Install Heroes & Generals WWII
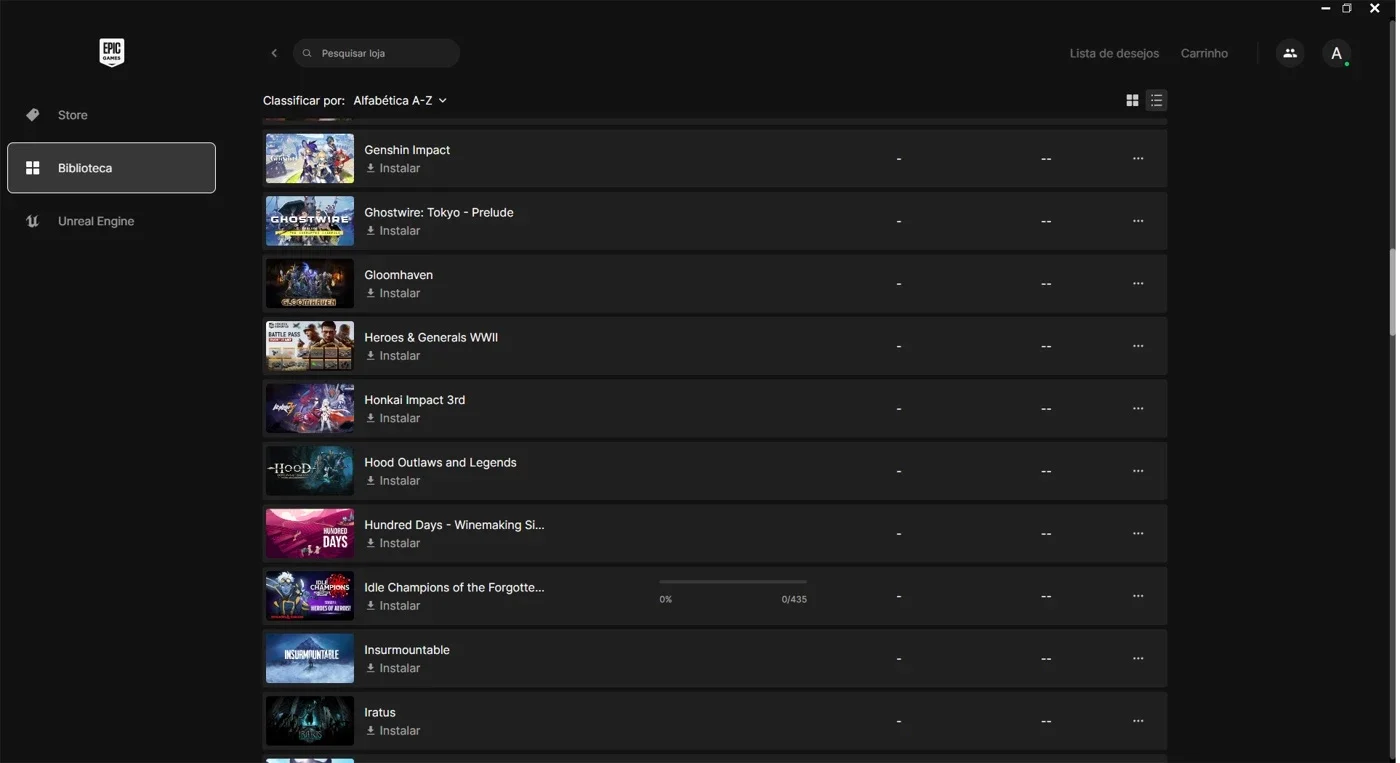1400x763 pixels. 393,356
